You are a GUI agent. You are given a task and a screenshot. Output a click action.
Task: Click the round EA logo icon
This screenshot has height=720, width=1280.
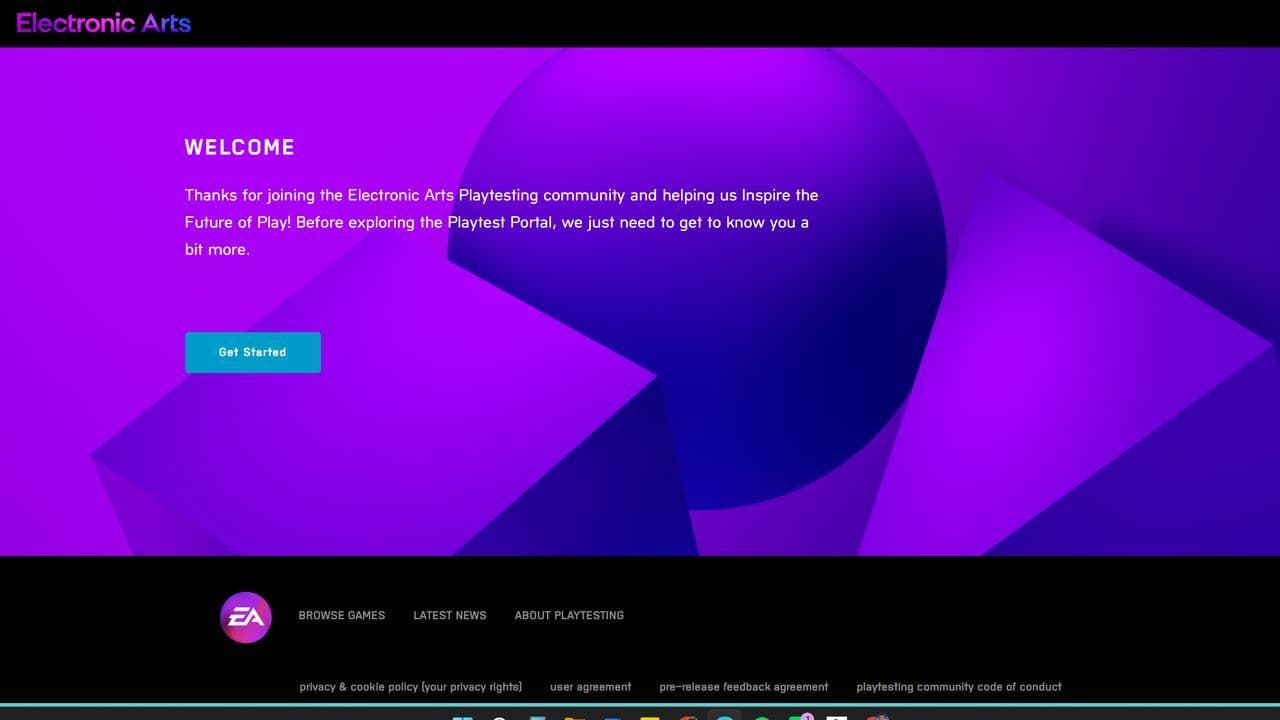pos(246,617)
